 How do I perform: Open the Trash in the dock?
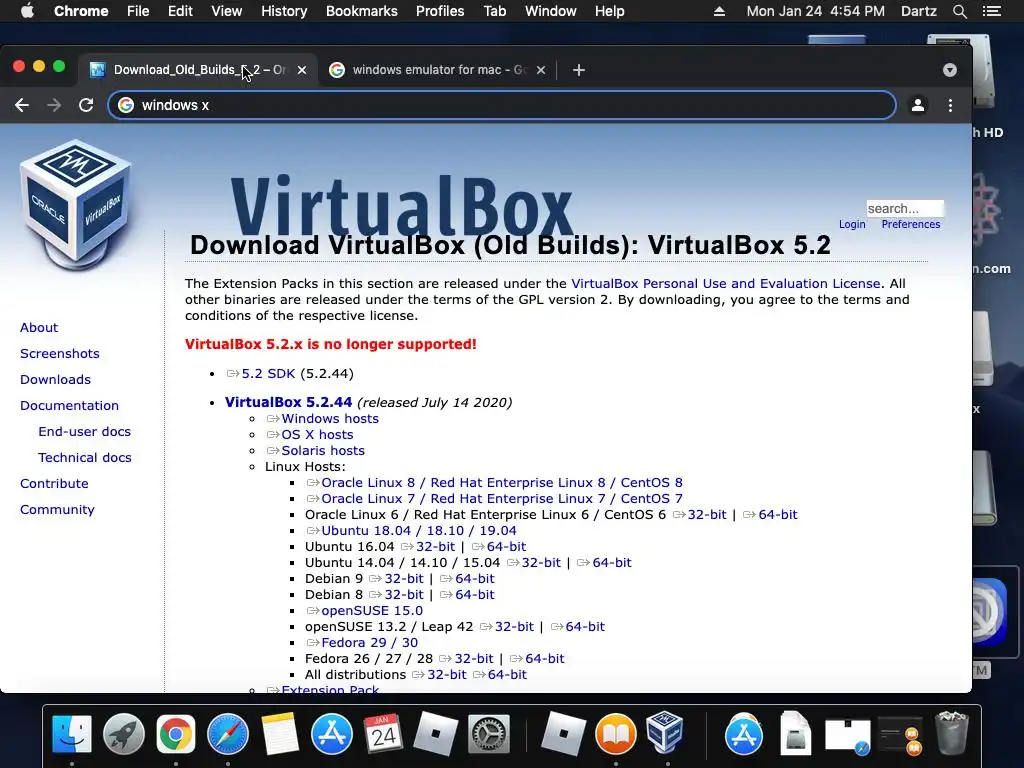pyautogui.click(x=952, y=733)
